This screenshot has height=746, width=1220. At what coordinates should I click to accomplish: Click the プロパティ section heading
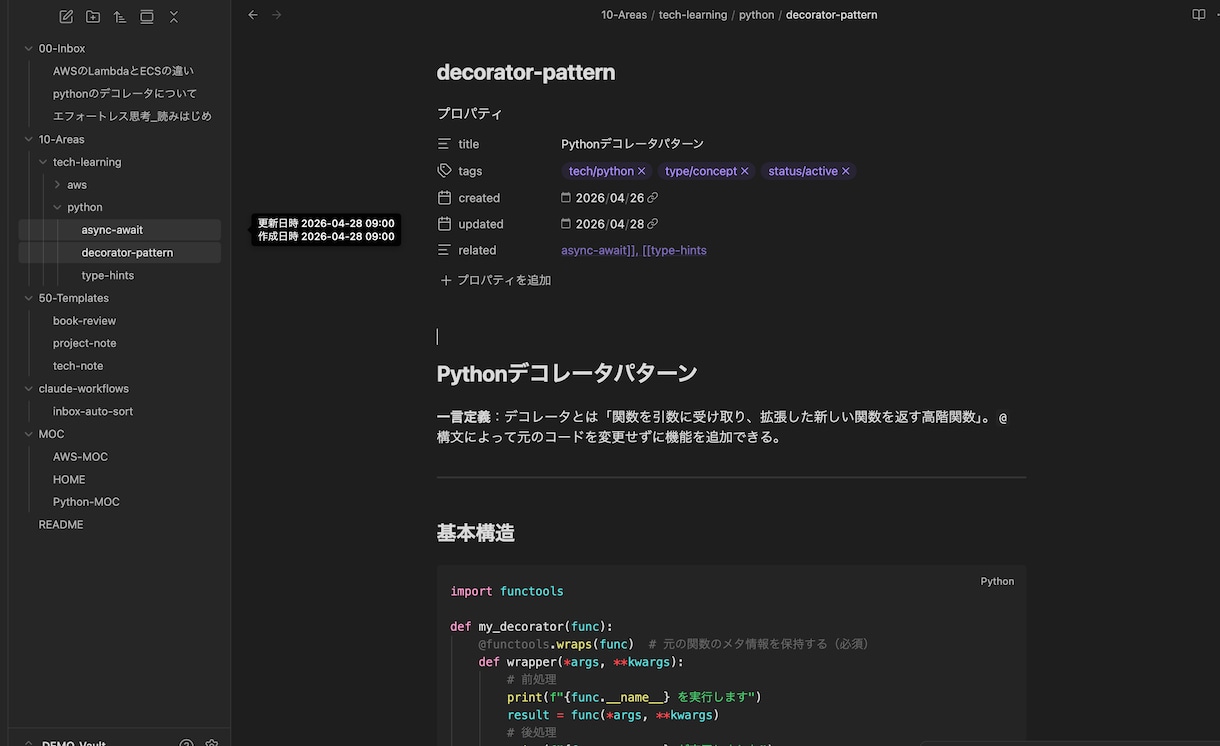pos(470,114)
